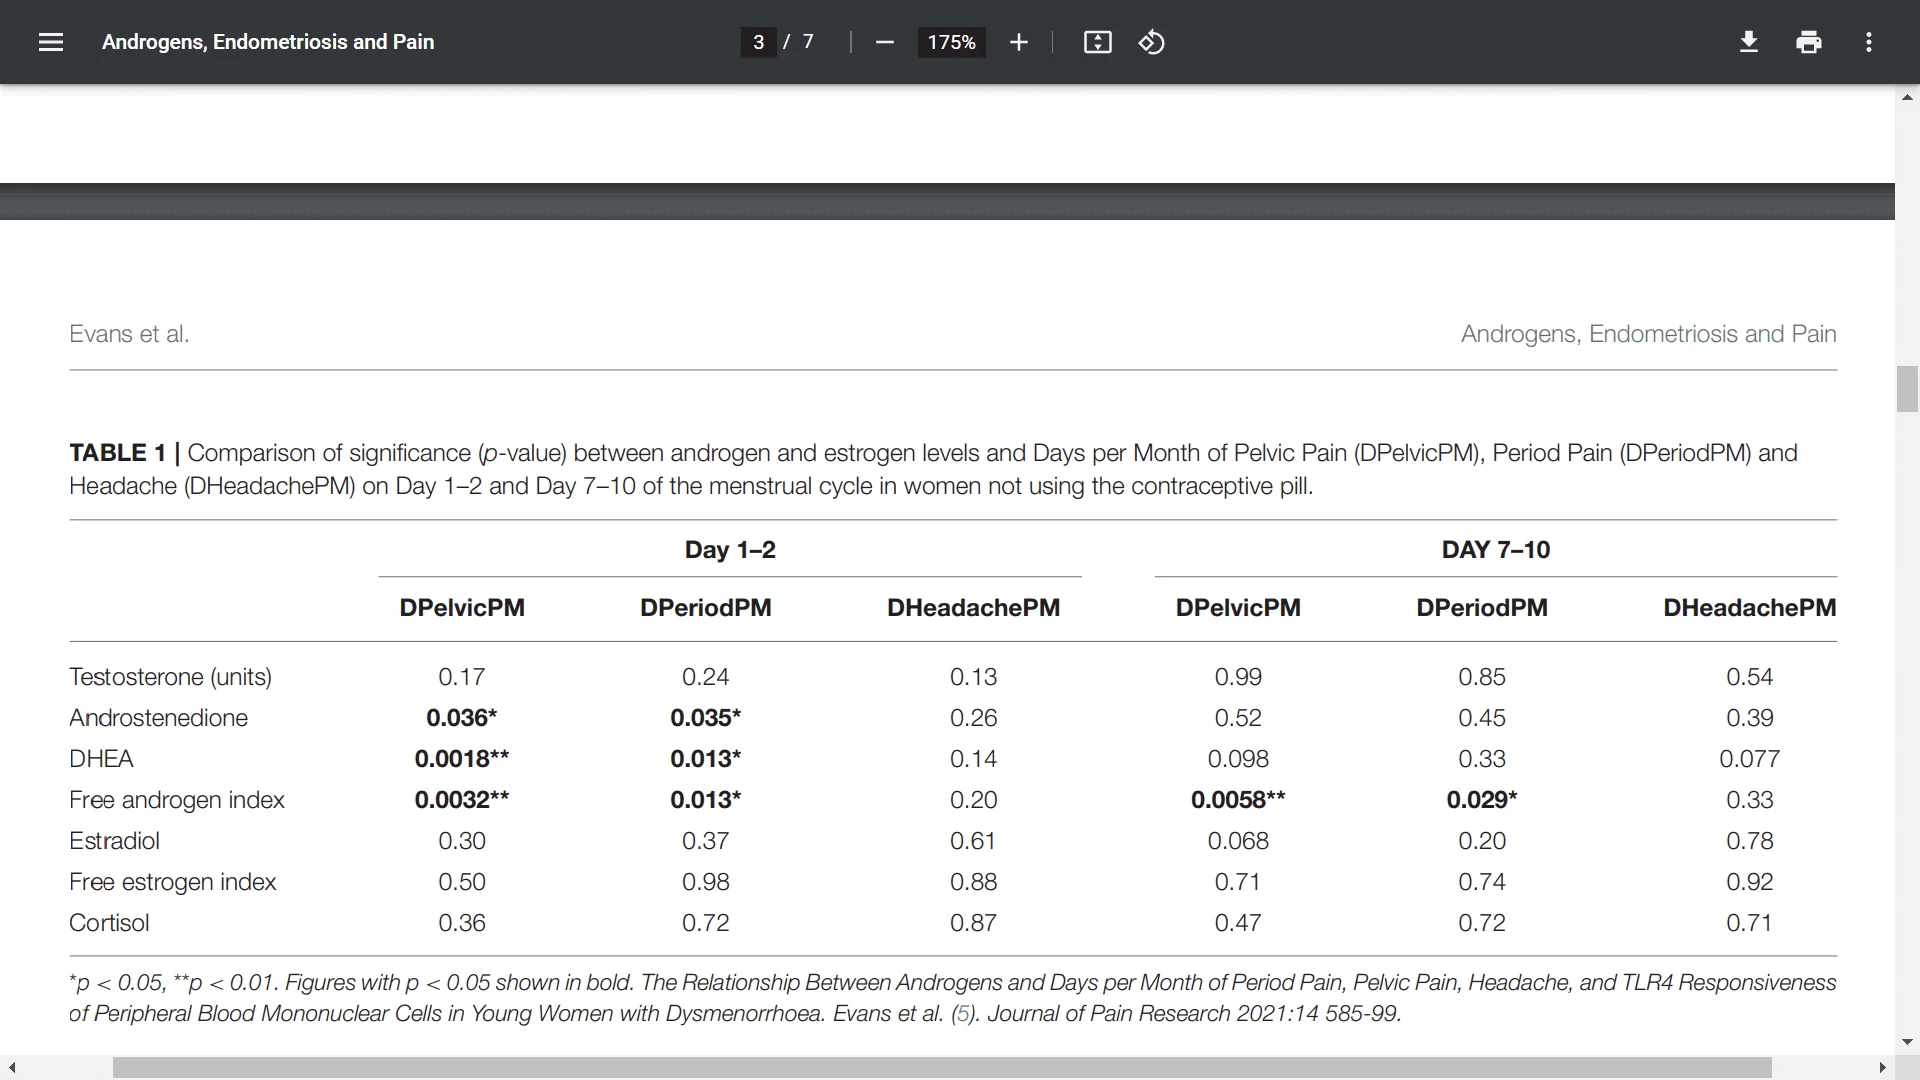Viewport: 1920px width, 1080px height.
Task: Click the bold value 0.035*
Action: click(706, 718)
